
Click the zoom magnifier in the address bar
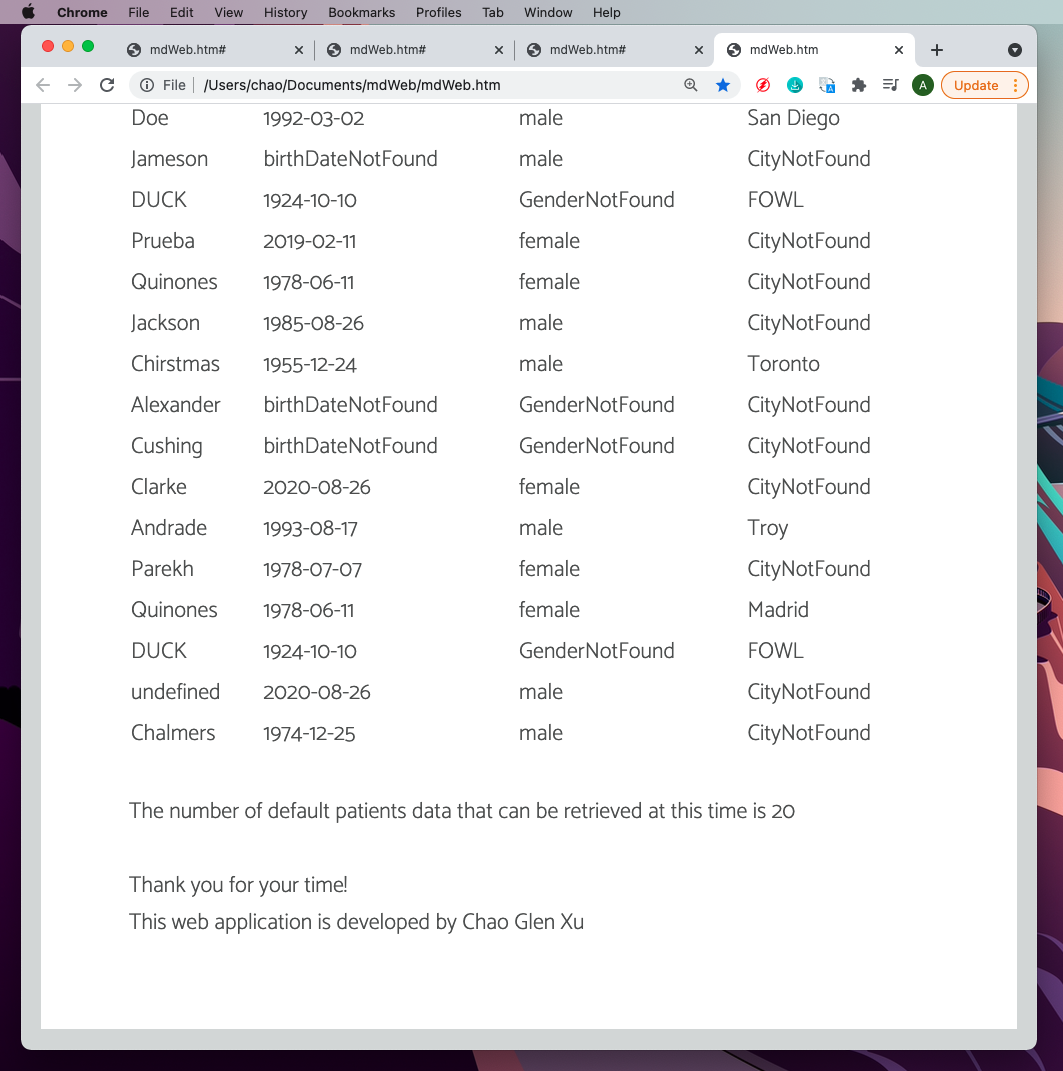pos(690,85)
